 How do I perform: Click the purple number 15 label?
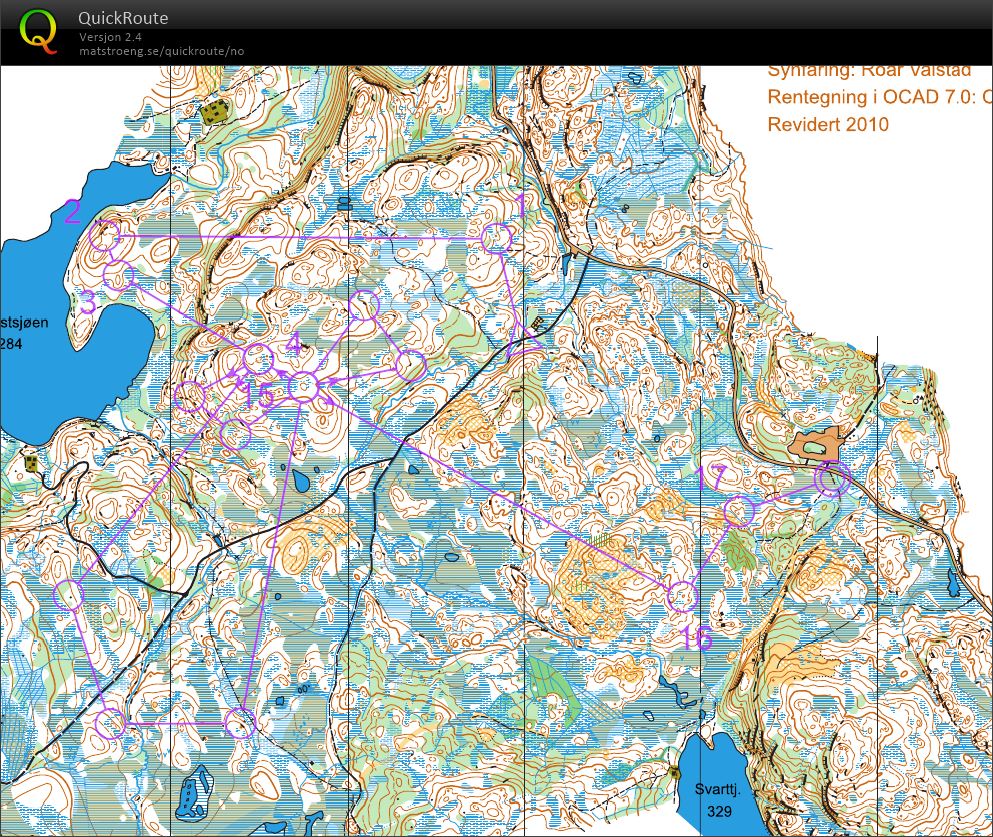[259, 396]
